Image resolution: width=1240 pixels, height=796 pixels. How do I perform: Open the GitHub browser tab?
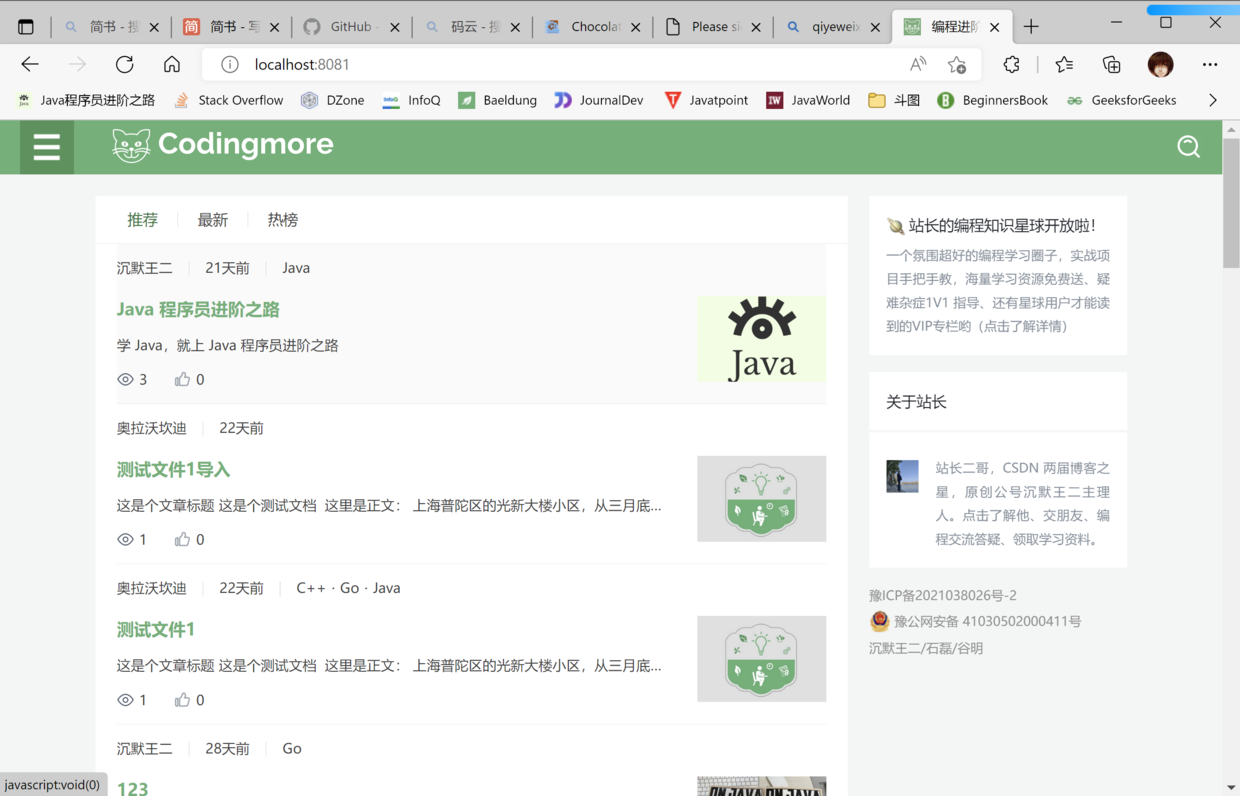click(350, 27)
